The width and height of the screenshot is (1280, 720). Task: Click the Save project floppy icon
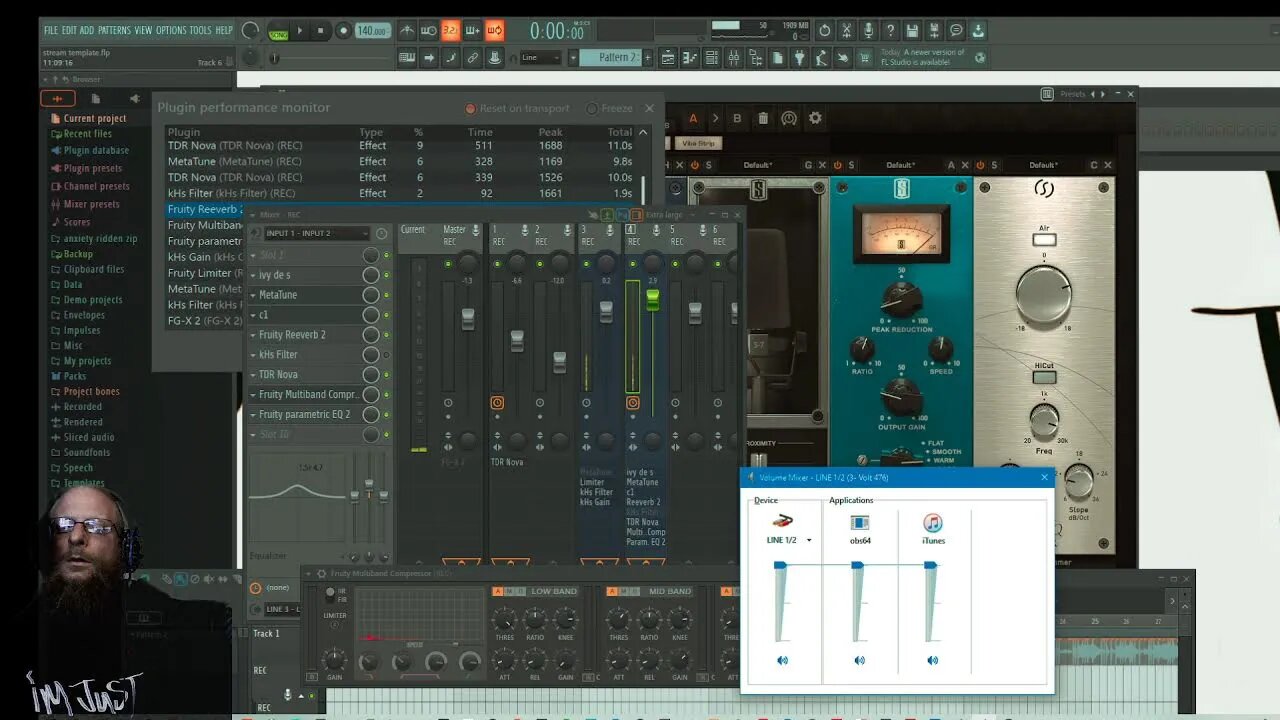(x=912, y=31)
